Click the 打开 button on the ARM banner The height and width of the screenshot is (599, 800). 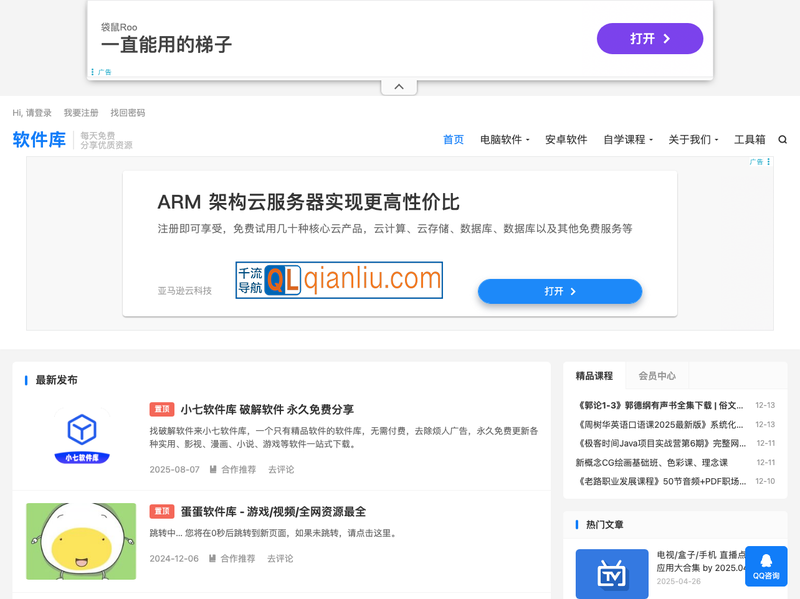point(560,290)
